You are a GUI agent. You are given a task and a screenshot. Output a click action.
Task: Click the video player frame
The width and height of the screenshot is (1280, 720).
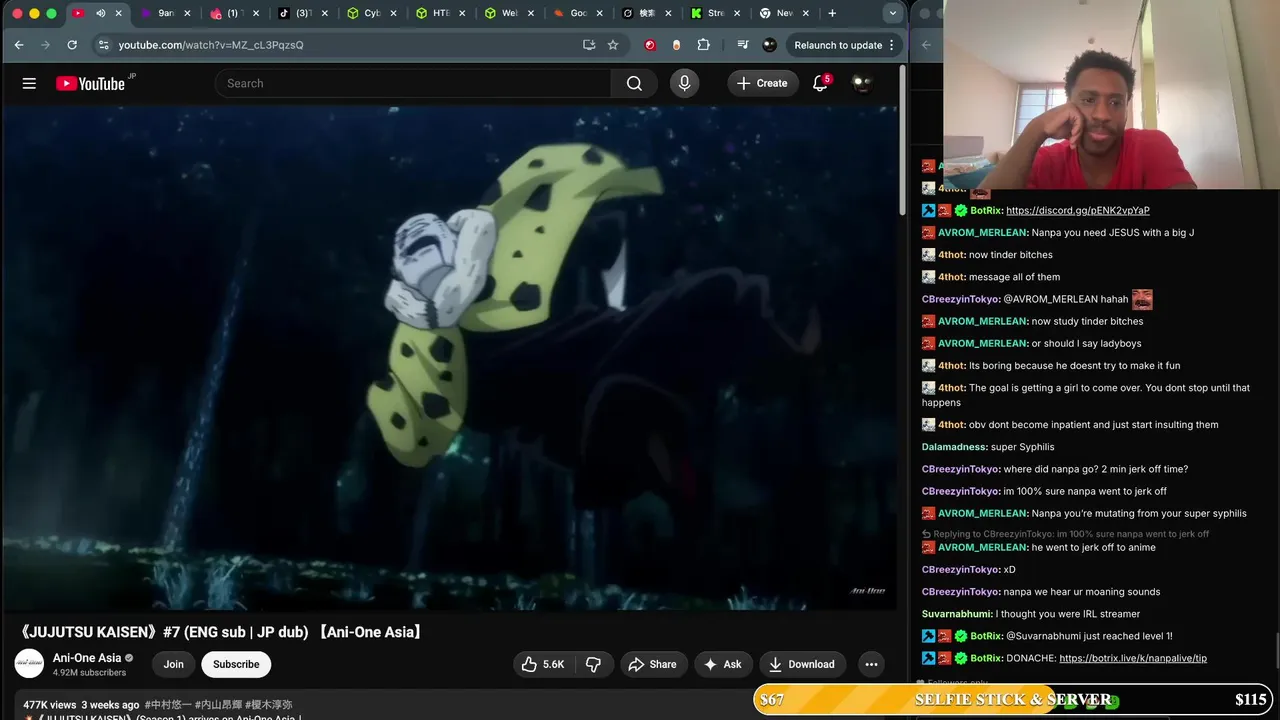[450, 358]
